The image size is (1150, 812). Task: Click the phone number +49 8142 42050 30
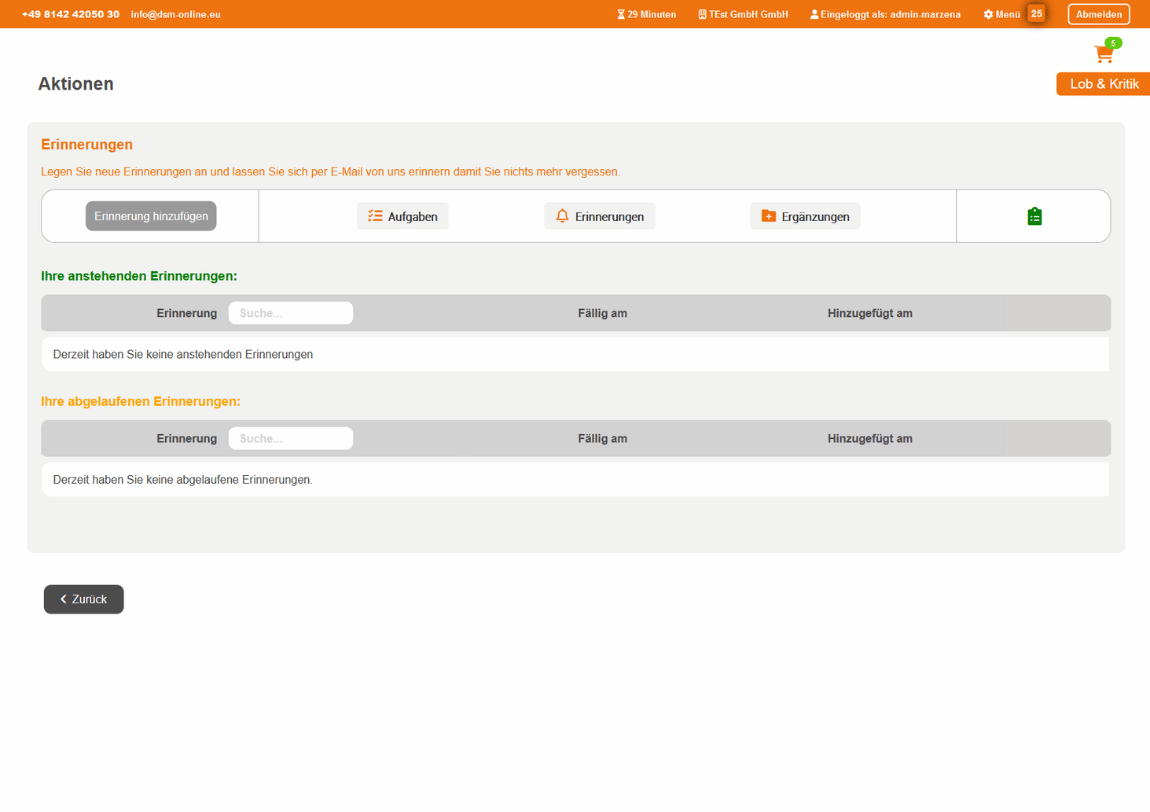(x=70, y=15)
